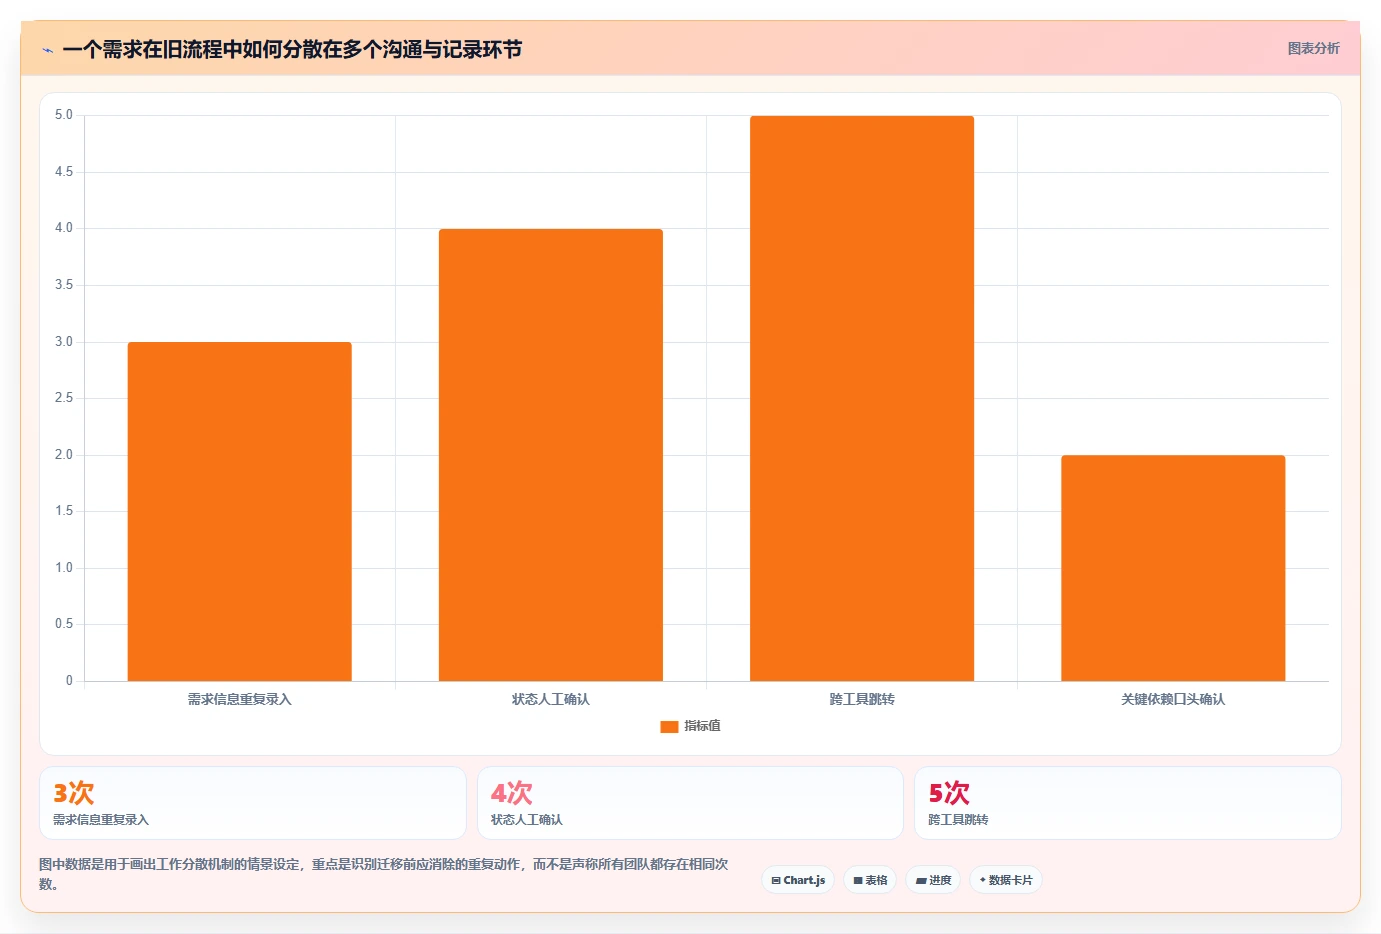Viewport: 1381px width, 934px height.
Task: Click the 进度 tag
Action: (934, 880)
